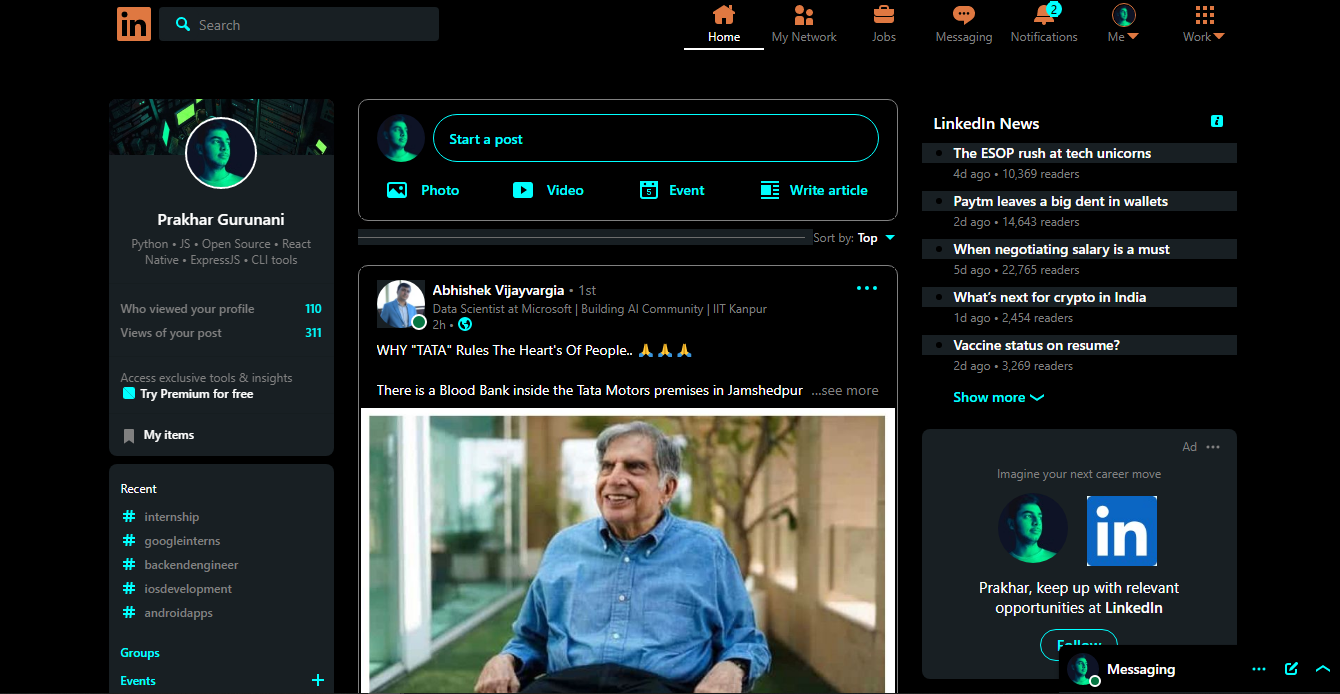Click the LinkedIn logo icon
Viewport: 1340px width, 694px height.
(134, 24)
